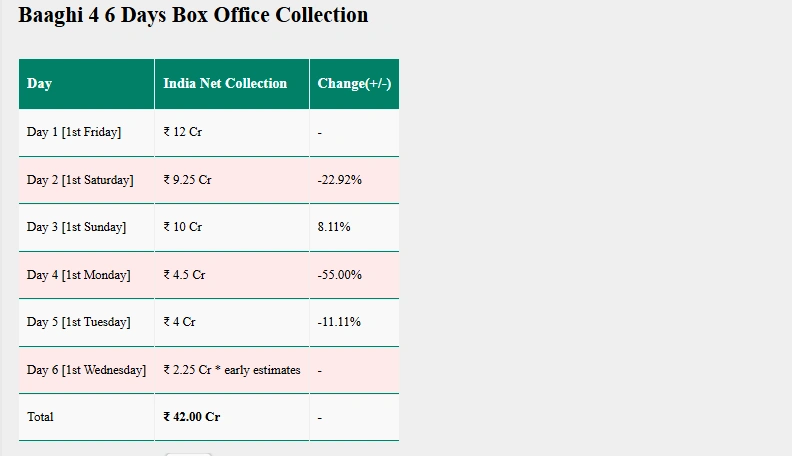Click the -22.92% change value

pos(339,180)
